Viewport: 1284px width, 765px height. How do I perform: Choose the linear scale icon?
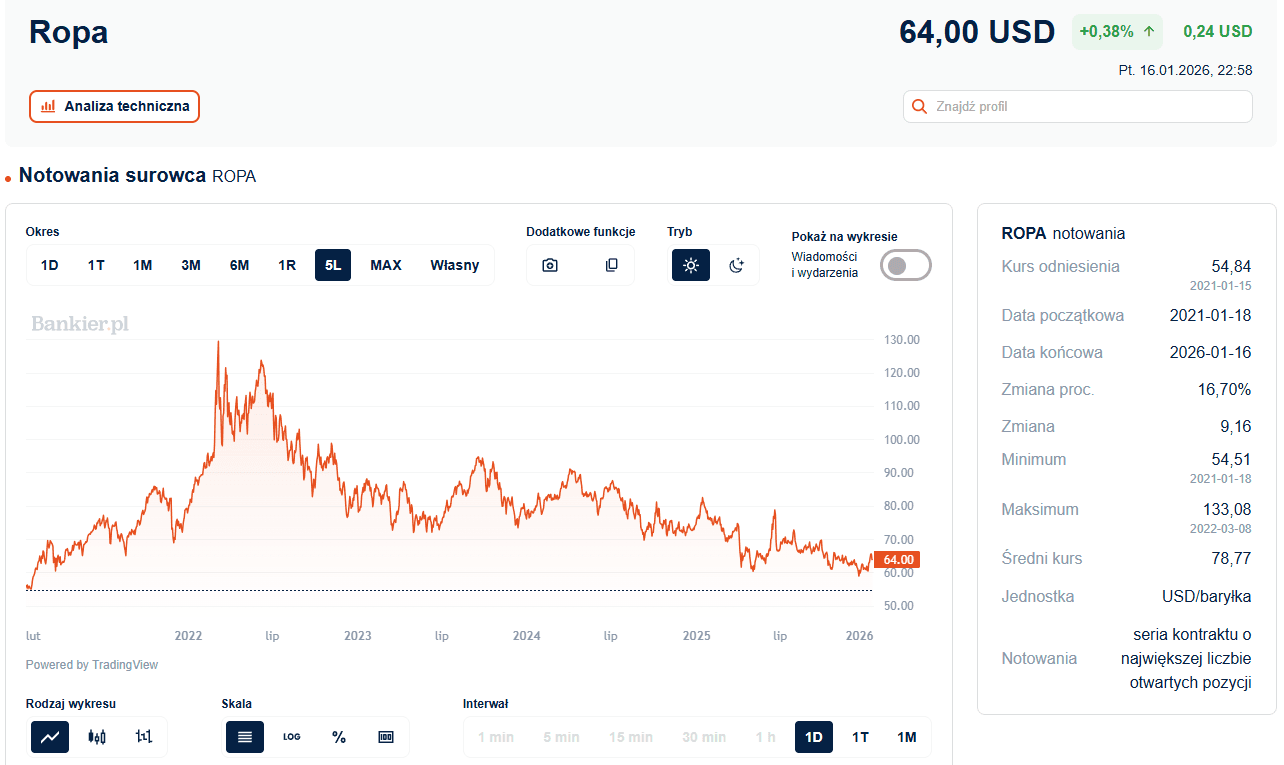245,737
